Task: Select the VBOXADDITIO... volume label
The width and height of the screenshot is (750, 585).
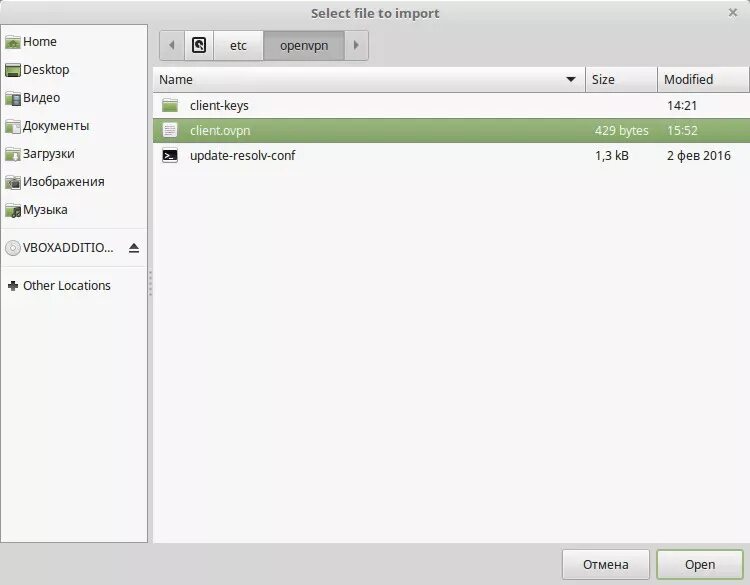Action: click(68, 248)
